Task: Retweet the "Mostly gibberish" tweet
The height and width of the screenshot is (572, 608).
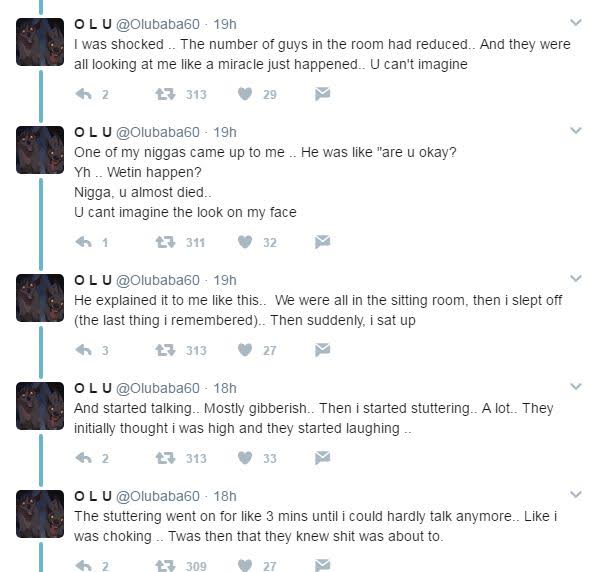Action: (164, 458)
